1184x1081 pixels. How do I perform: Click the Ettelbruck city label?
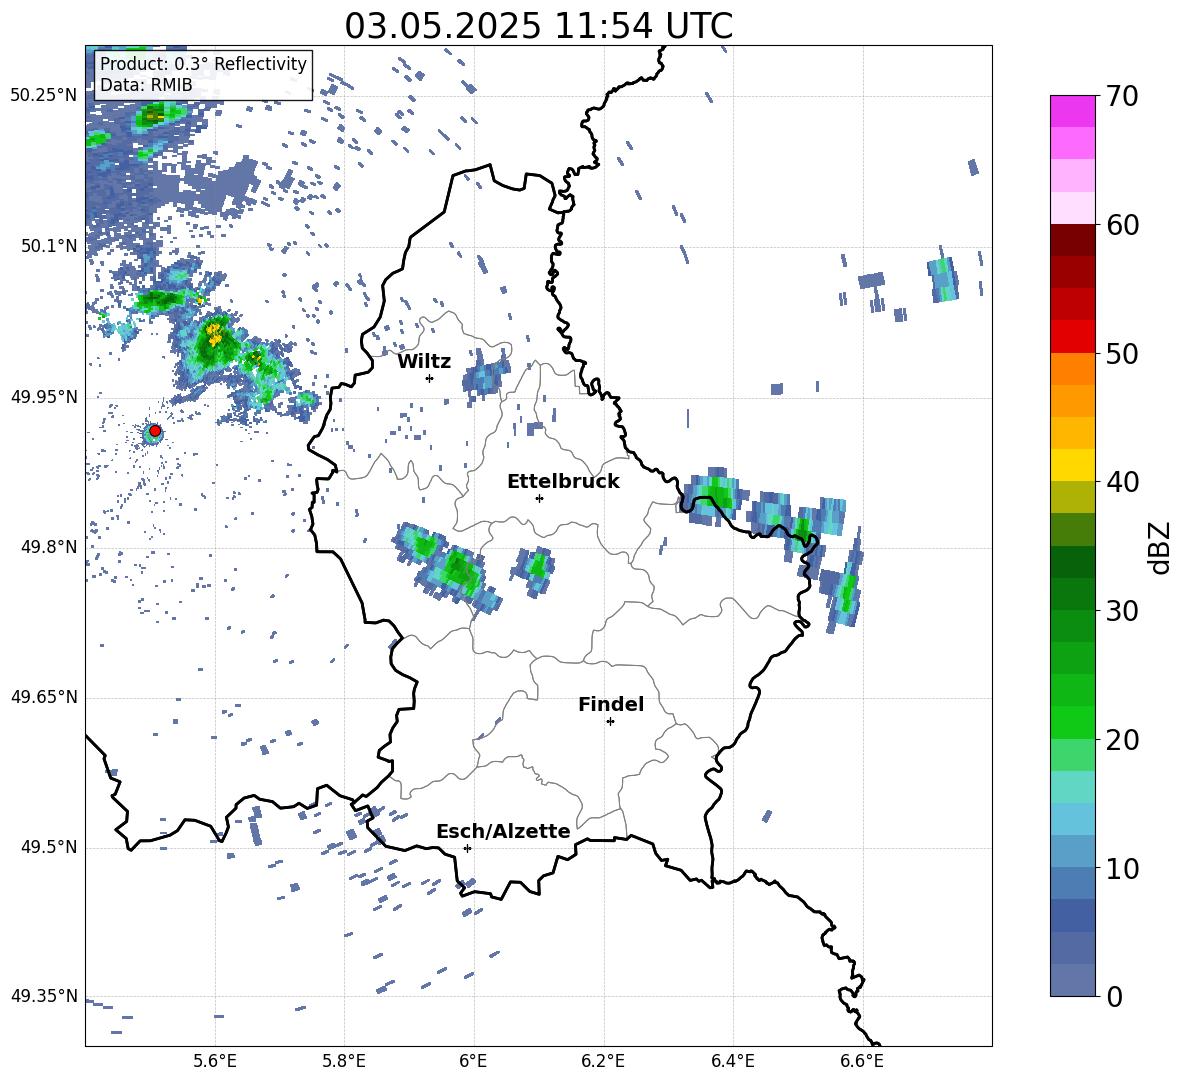coord(563,482)
